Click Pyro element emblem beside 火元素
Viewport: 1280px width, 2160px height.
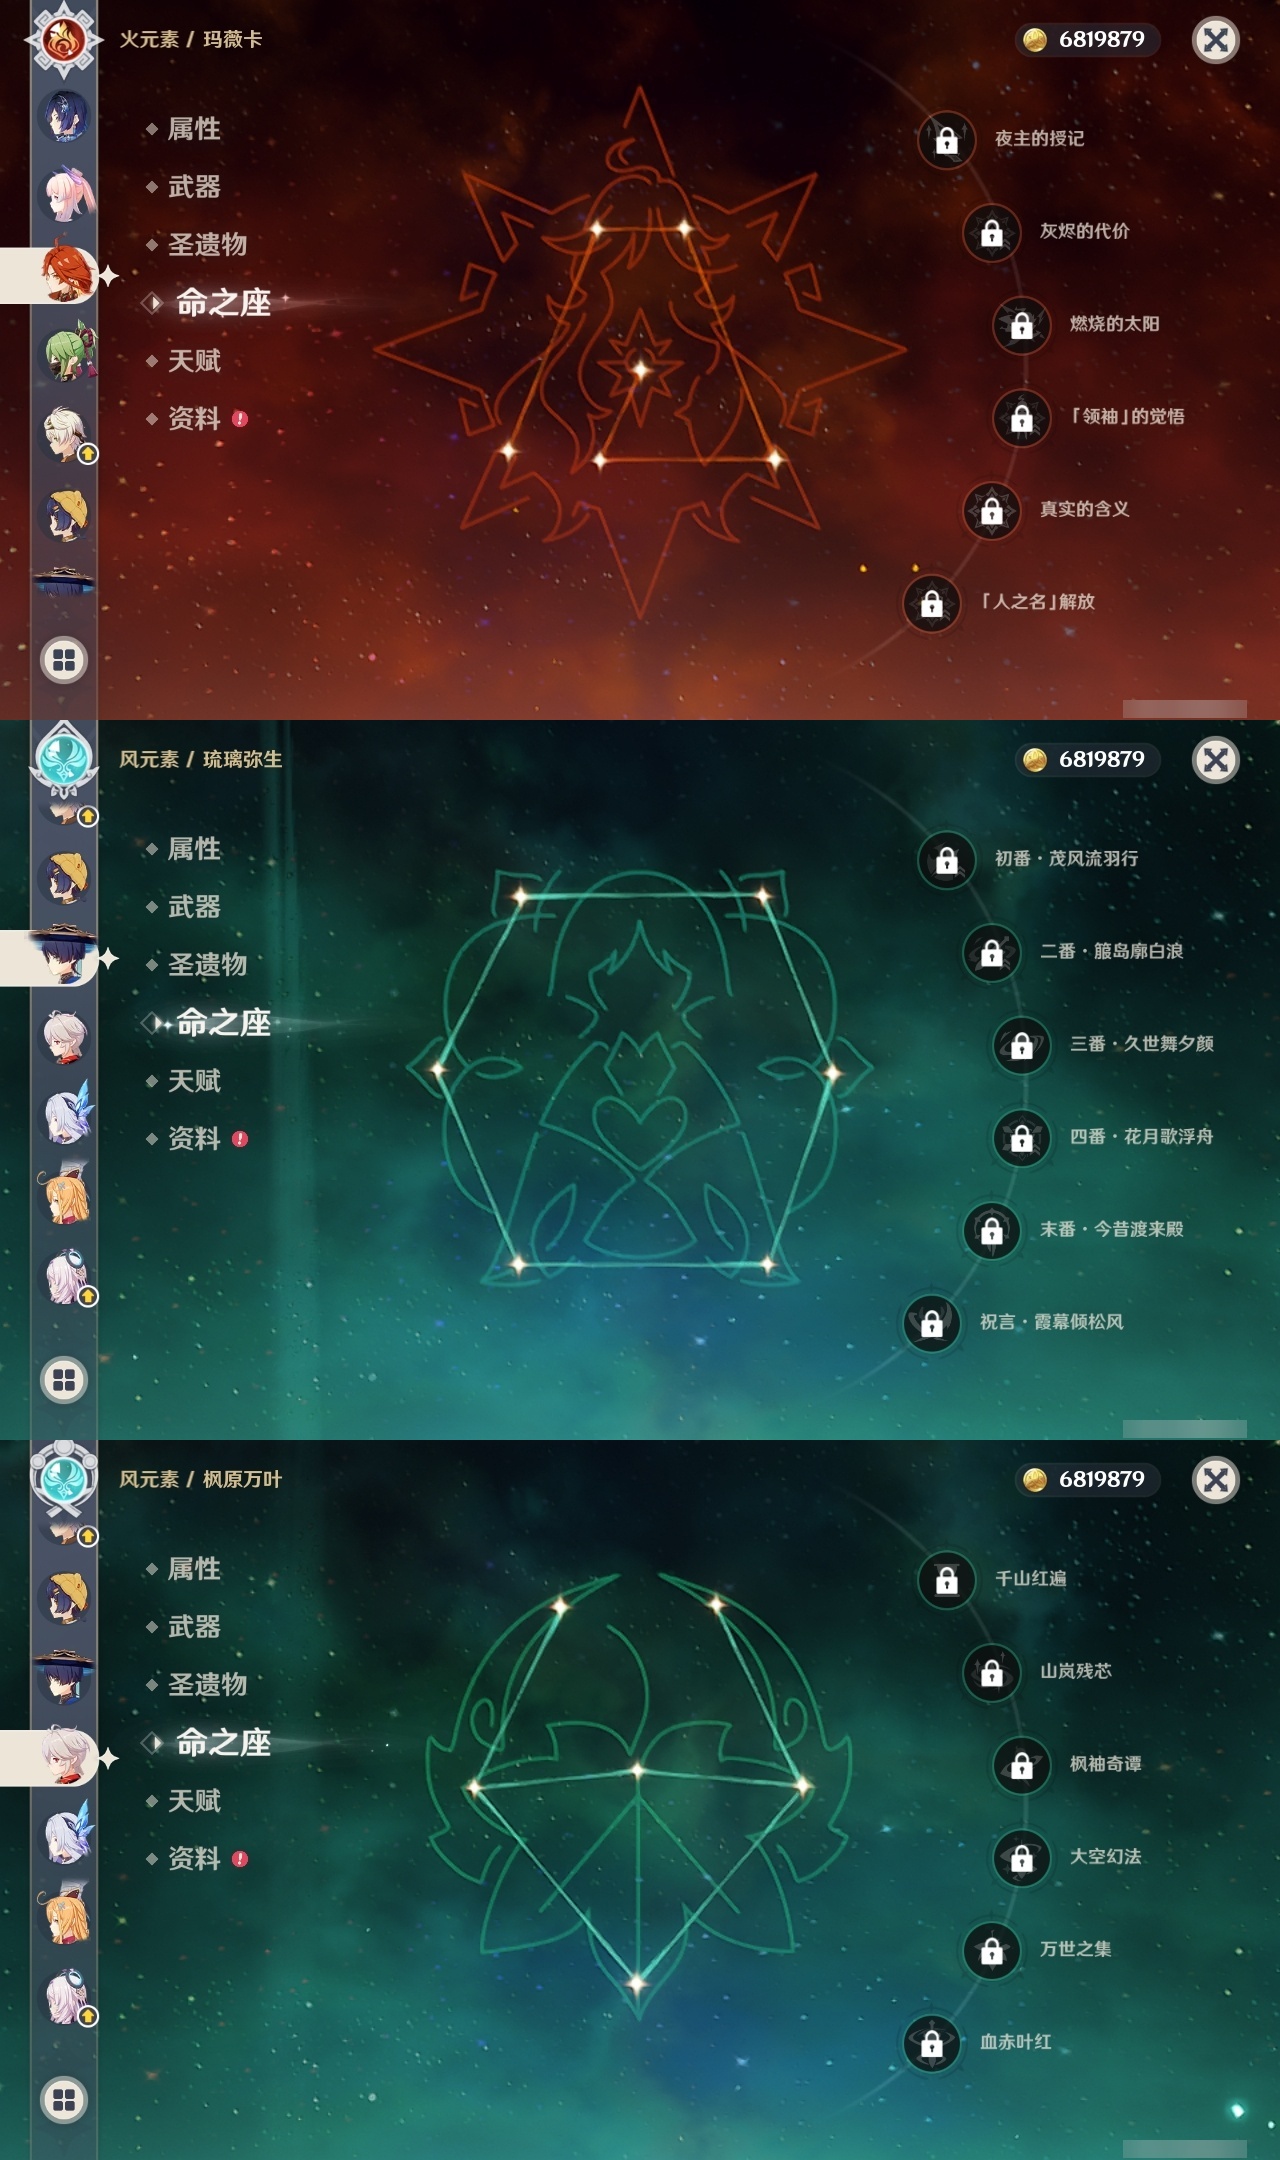pos(64,40)
